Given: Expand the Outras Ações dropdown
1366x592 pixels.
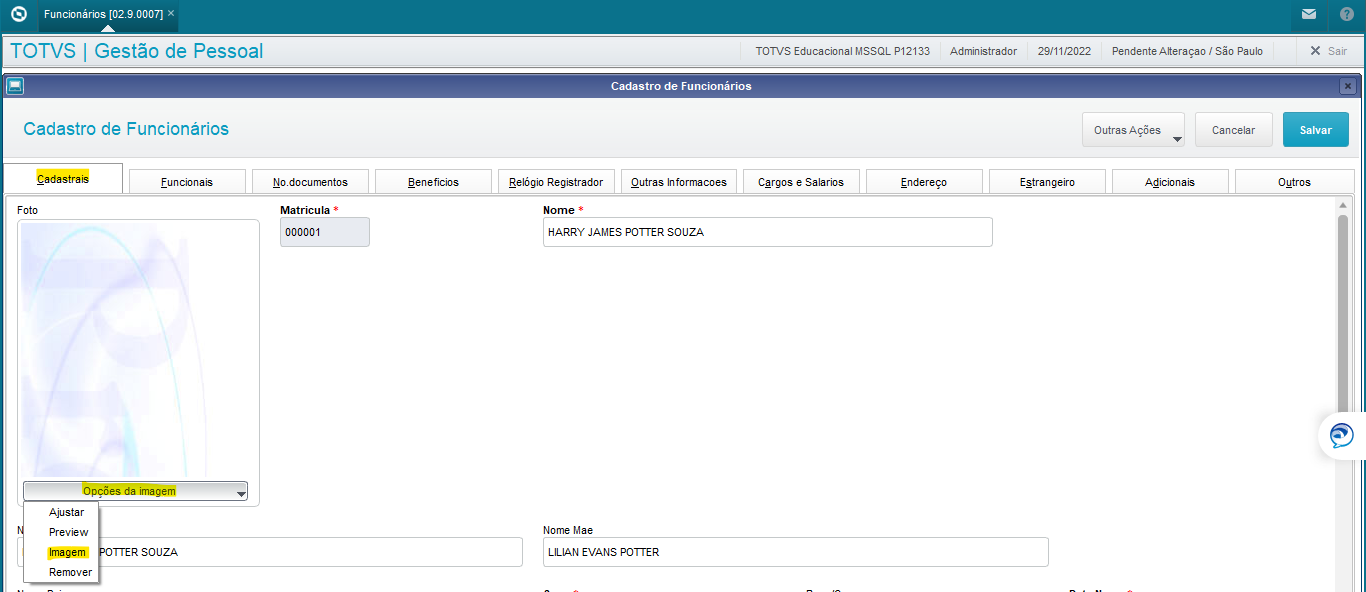Looking at the screenshot, I should pyautogui.click(x=1133, y=130).
